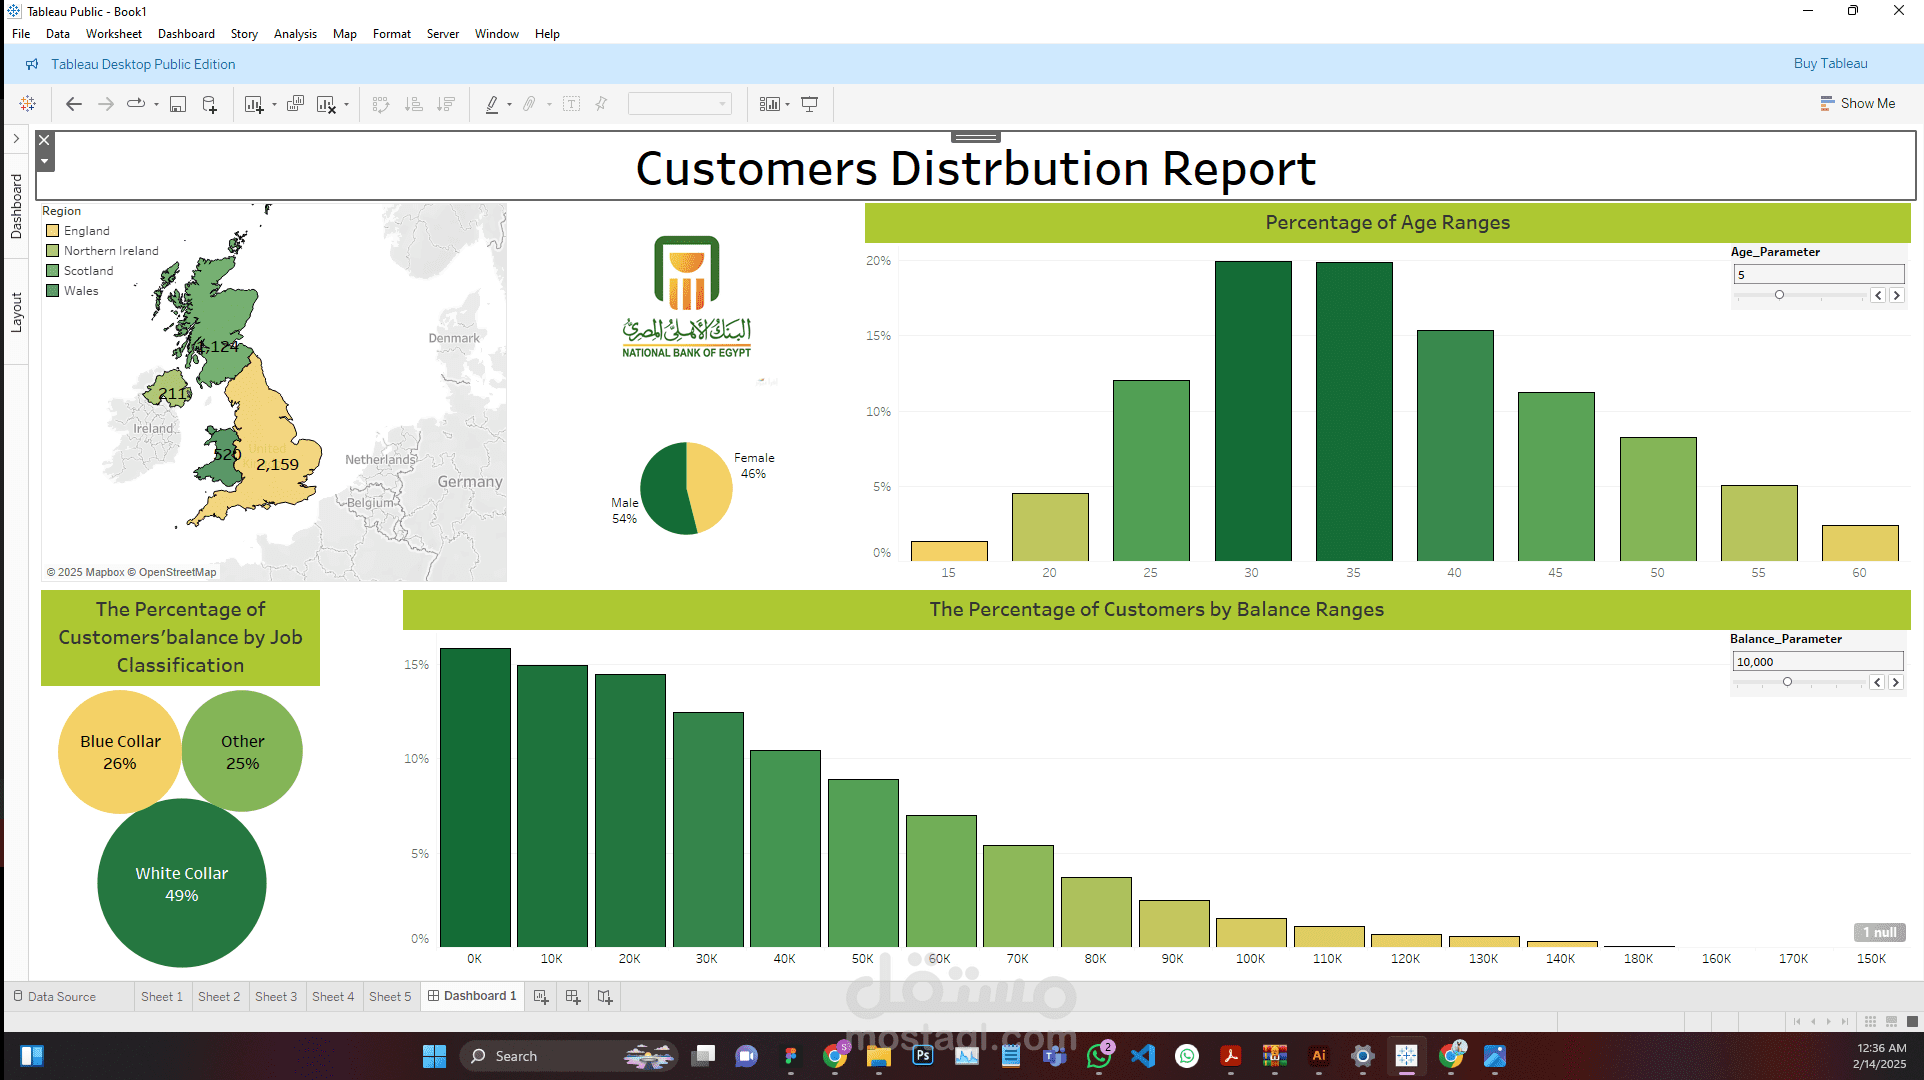This screenshot has height=1080, width=1924.
Task: Redo with the forward arrow icon
Action: [105, 104]
